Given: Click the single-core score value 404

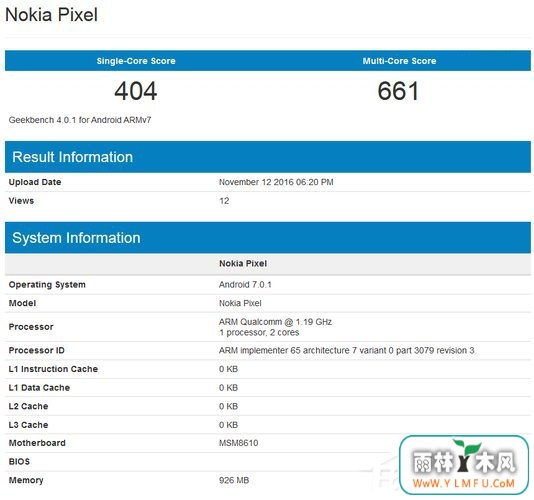Looking at the screenshot, I should click(136, 91).
